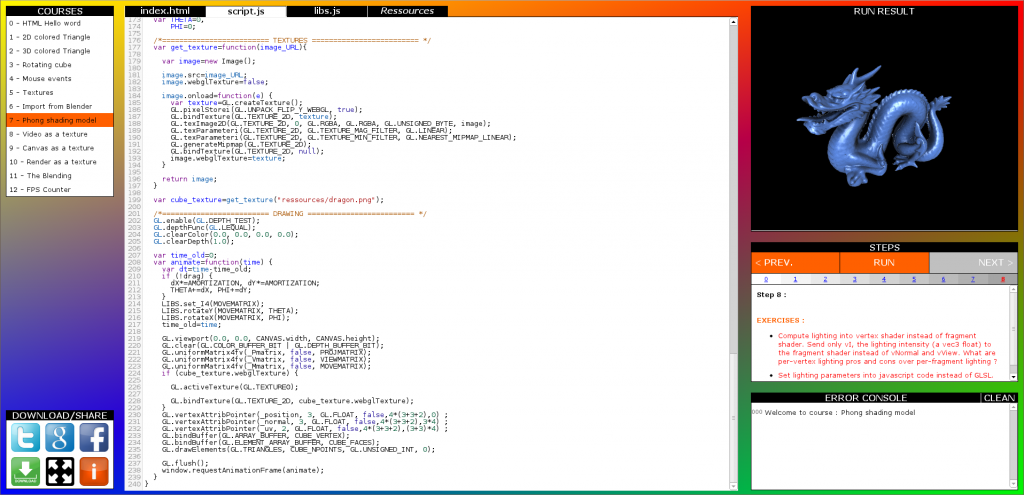Share via the Google icon
The height and width of the screenshot is (495, 1024).
coord(60,438)
